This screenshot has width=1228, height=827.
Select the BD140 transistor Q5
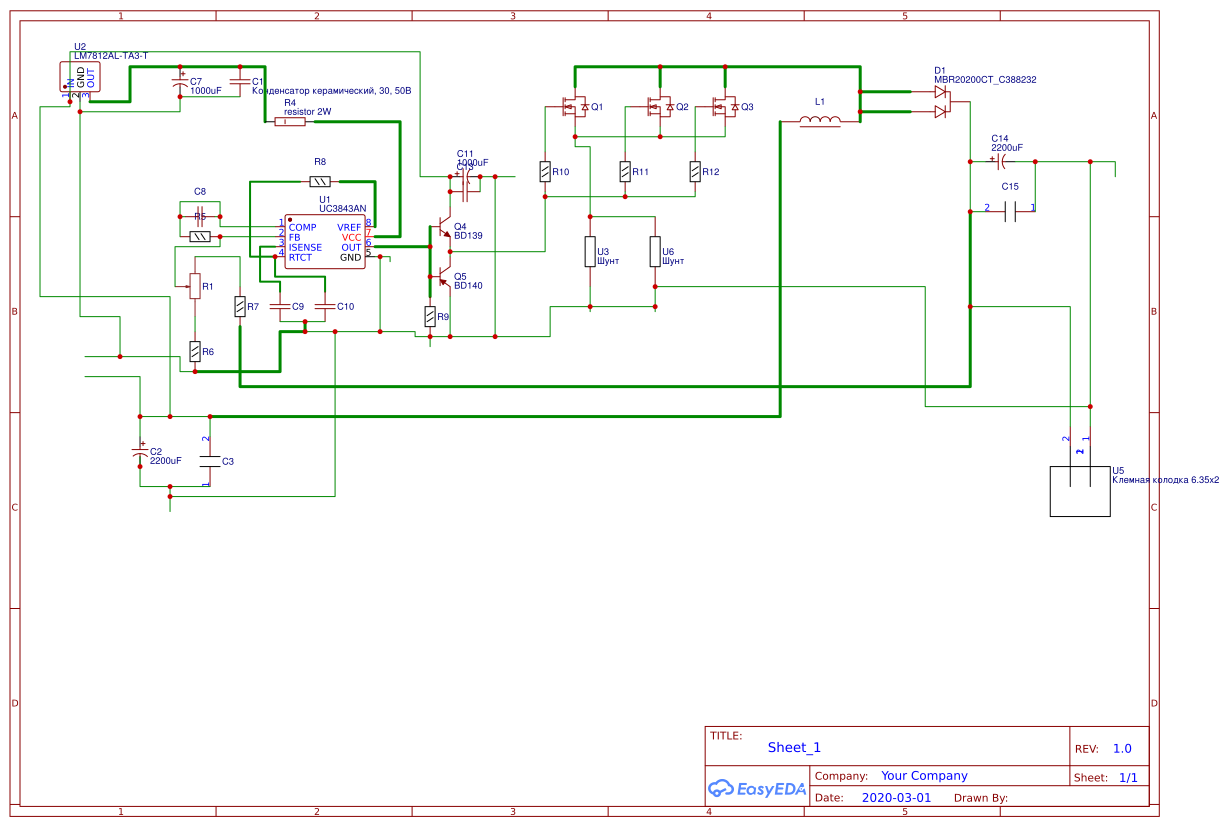(x=443, y=278)
